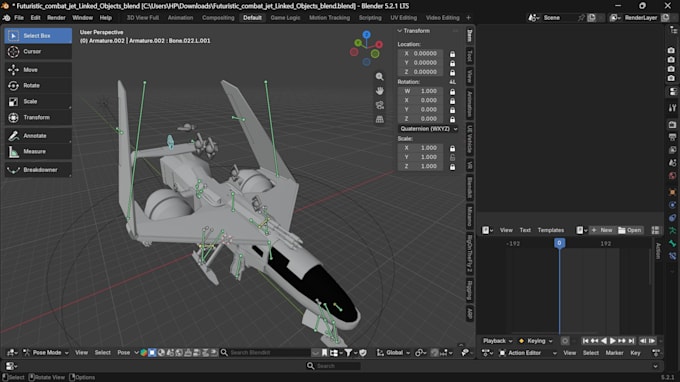The image size is (680, 382).
Task: Click the timeline playhead at frame 0
Action: tap(559, 243)
